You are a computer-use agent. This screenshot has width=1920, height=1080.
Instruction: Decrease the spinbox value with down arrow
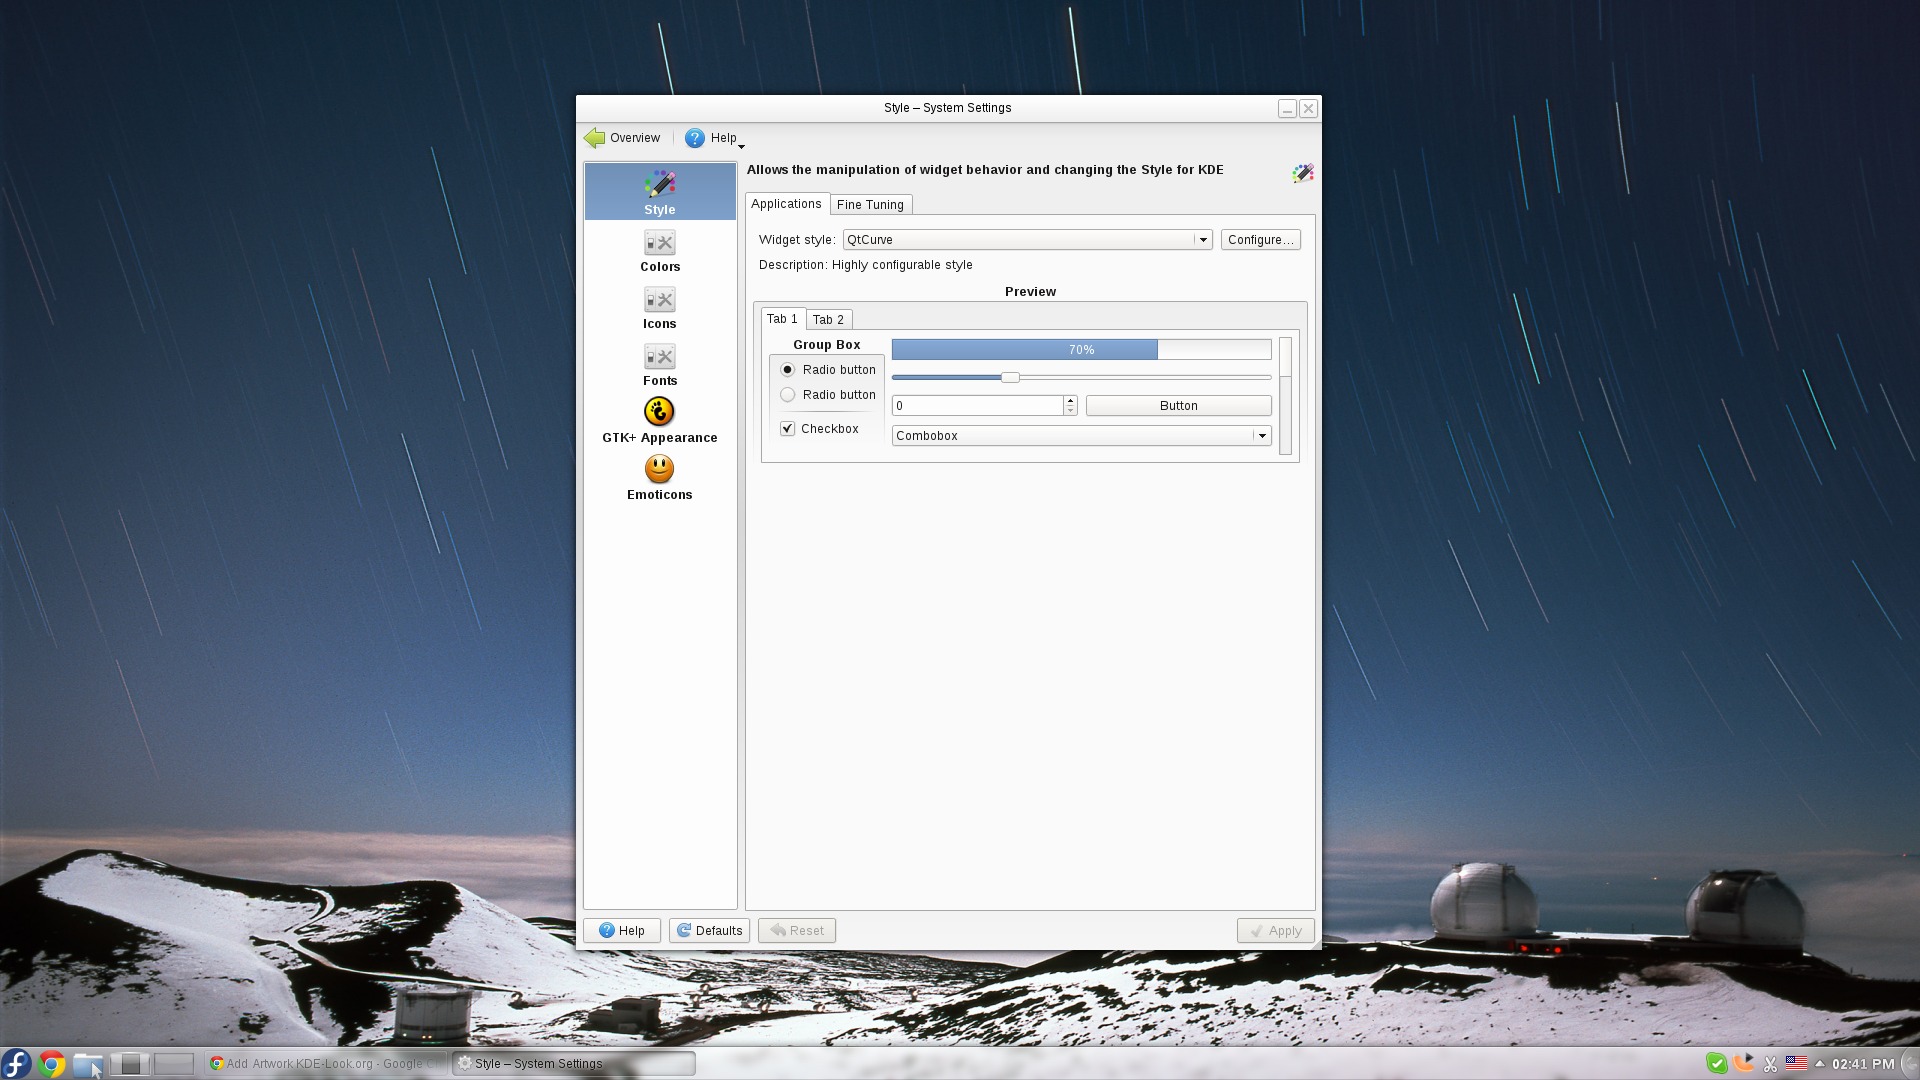1070,410
